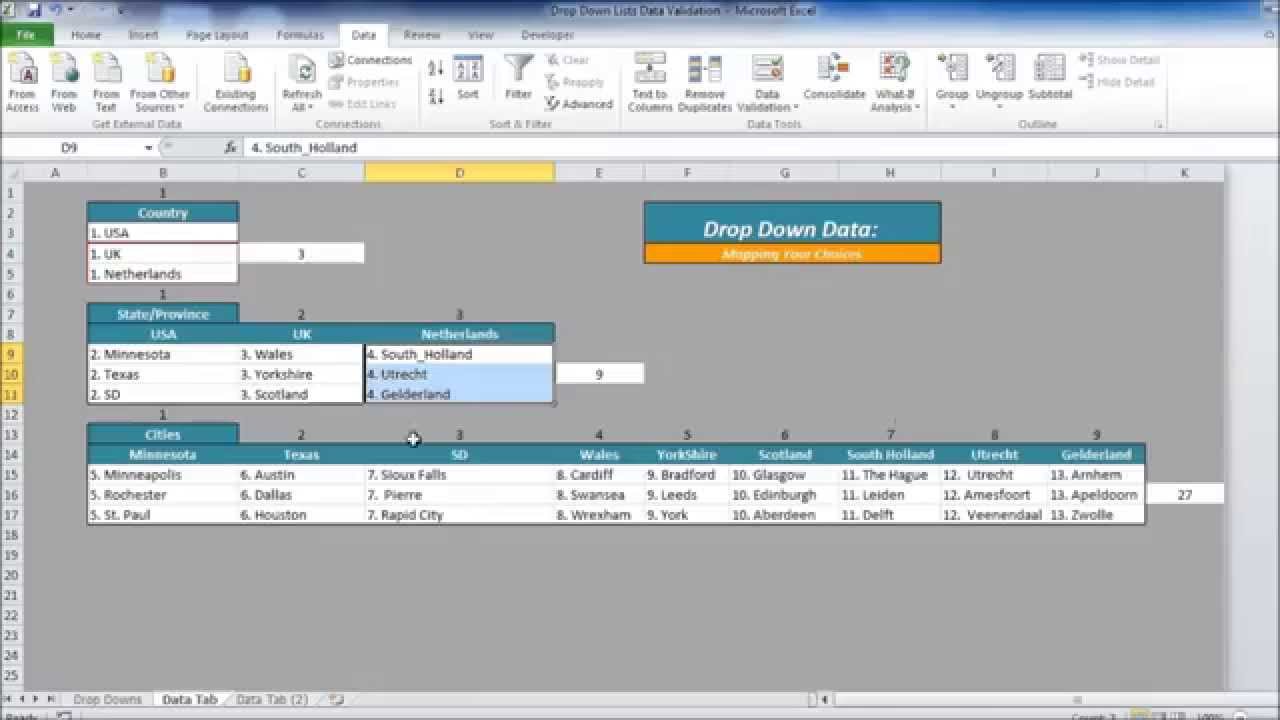Viewport: 1280px width, 720px height.
Task: Switch to the Developer tab
Action: coord(548,35)
